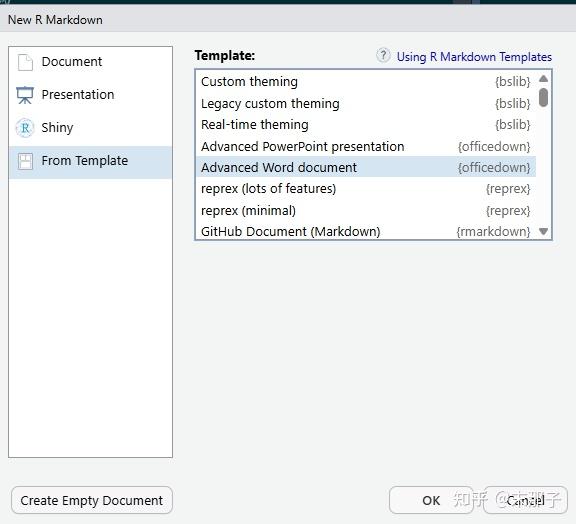This screenshot has width=576, height=524.
Task: Select the Document category label
Action: click(x=72, y=61)
